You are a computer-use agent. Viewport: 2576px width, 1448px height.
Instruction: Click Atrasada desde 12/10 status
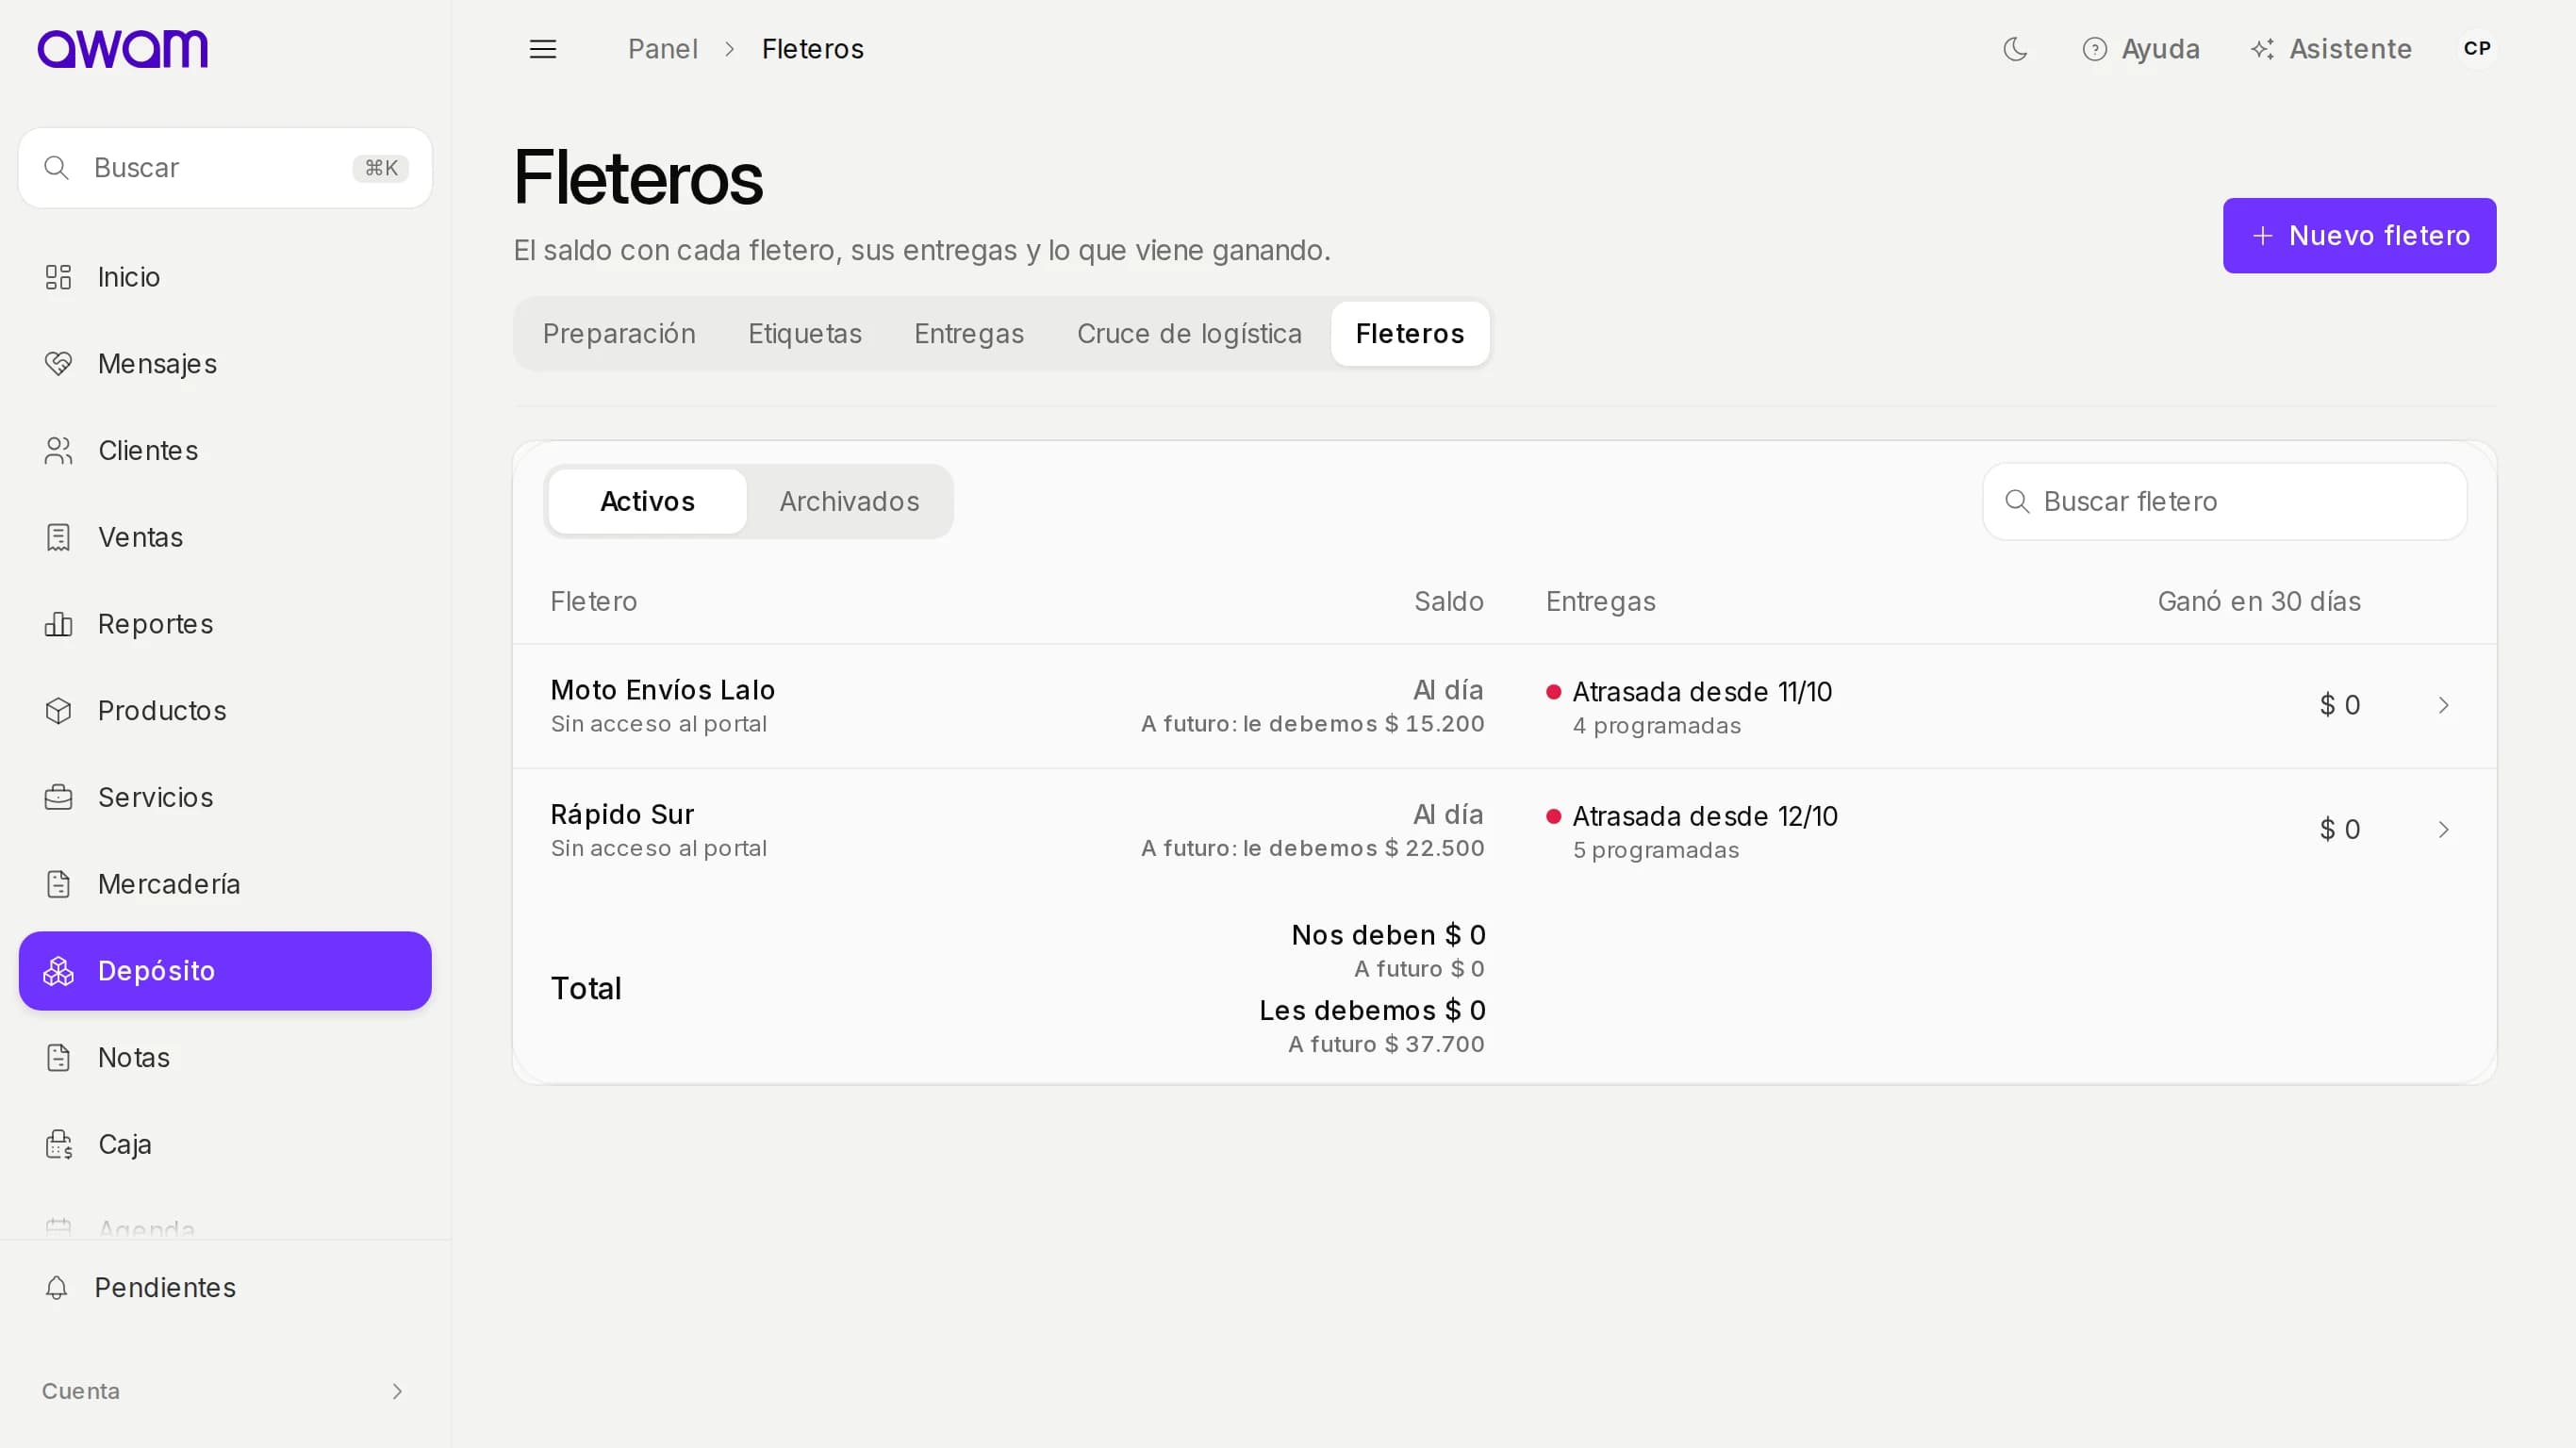pyautogui.click(x=1705, y=816)
